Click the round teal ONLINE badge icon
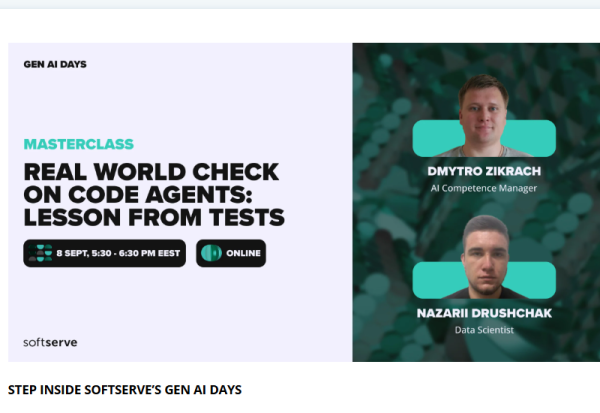 coord(211,253)
